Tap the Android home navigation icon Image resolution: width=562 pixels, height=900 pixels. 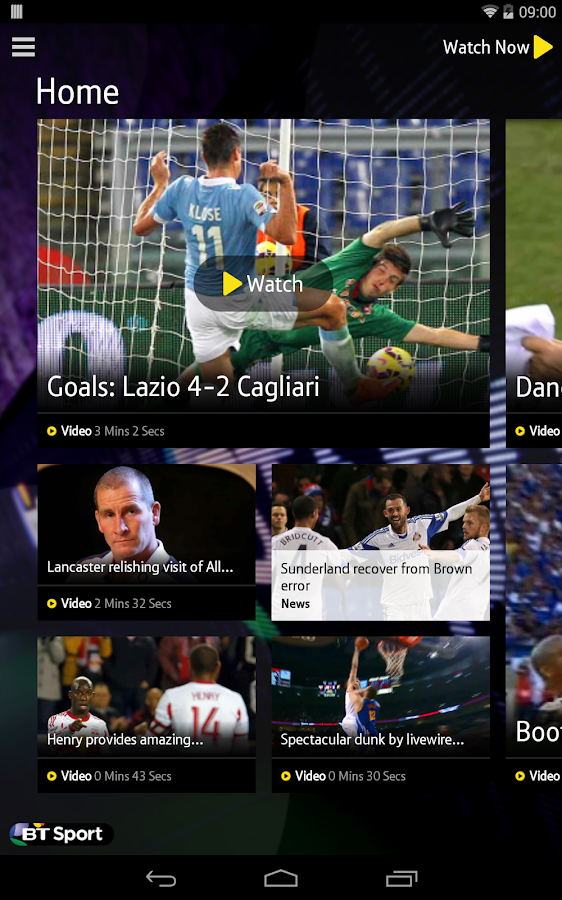tap(281, 878)
